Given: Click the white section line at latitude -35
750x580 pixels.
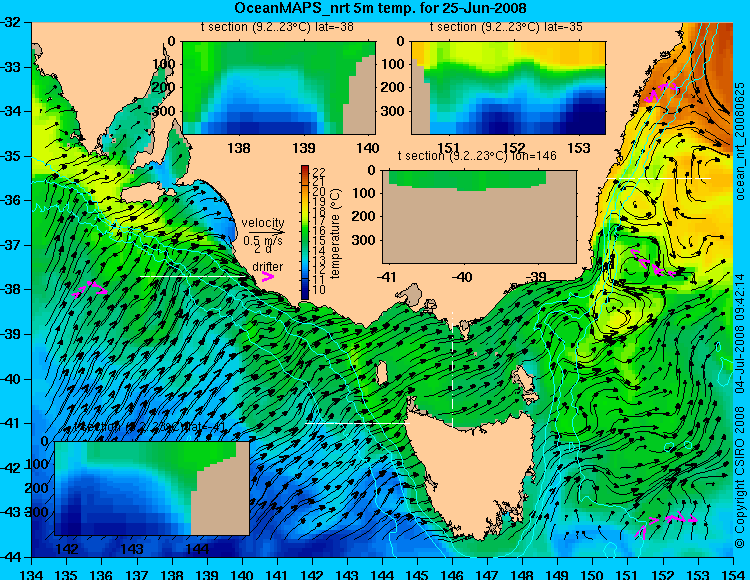Looking at the screenshot, I should 659,178.
